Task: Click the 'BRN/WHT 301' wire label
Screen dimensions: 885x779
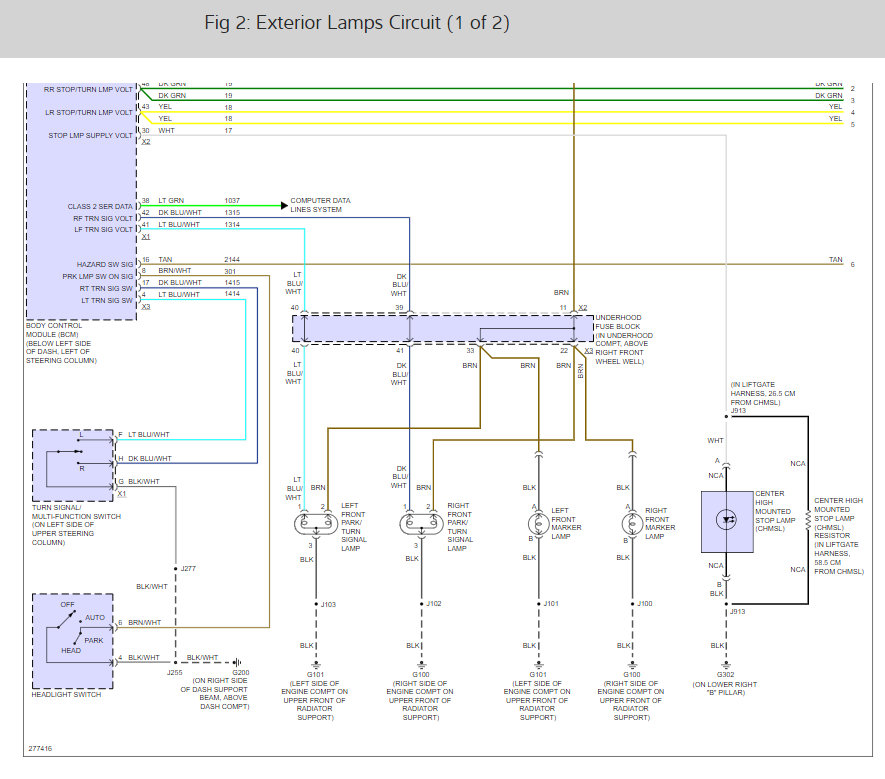Action: pyautogui.click(x=197, y=271)
